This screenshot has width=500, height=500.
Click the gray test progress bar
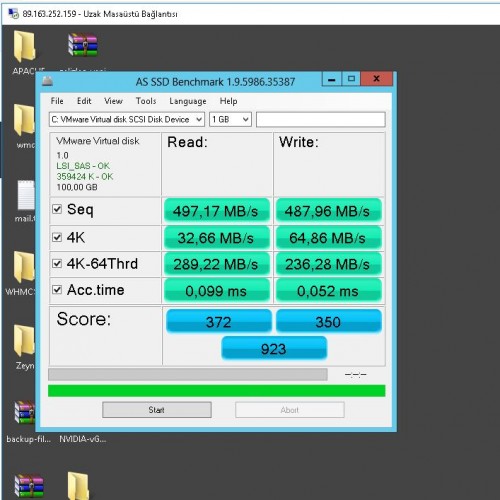(x=188, y=374)
